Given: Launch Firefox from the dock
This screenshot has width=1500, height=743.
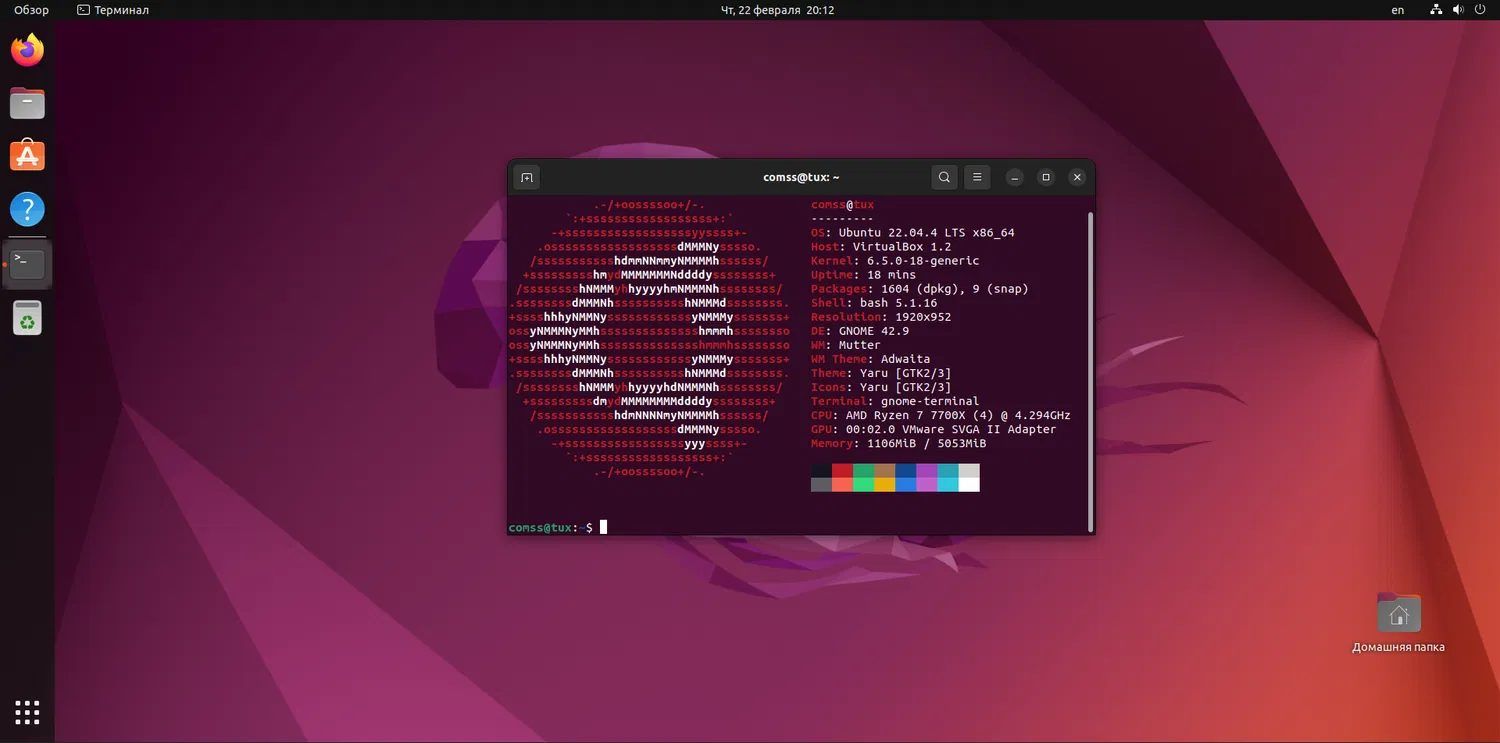Looking at the screenshot, I should (x=27, y=50).
